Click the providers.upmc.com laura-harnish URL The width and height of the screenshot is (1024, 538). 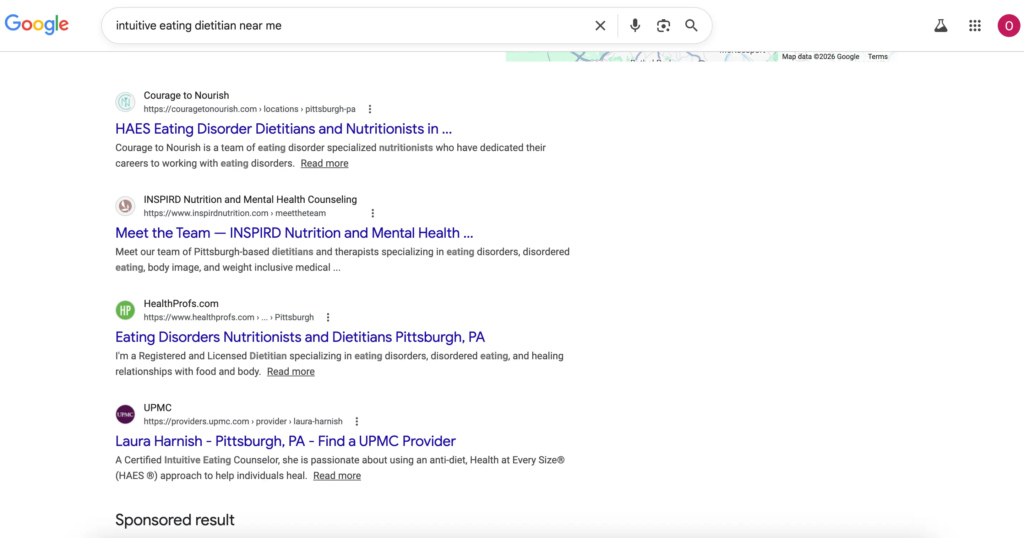[x=243, y=422]
